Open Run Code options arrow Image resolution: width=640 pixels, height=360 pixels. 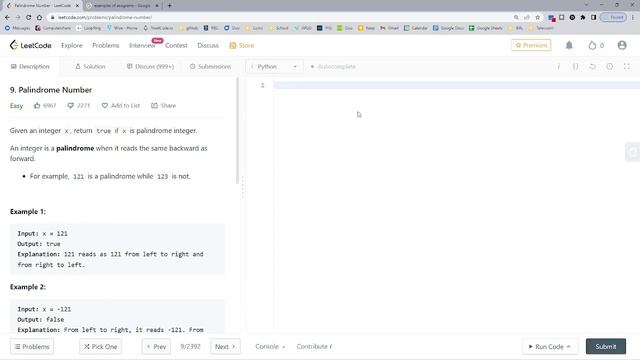pyautogui.click(x=569, y=347)
